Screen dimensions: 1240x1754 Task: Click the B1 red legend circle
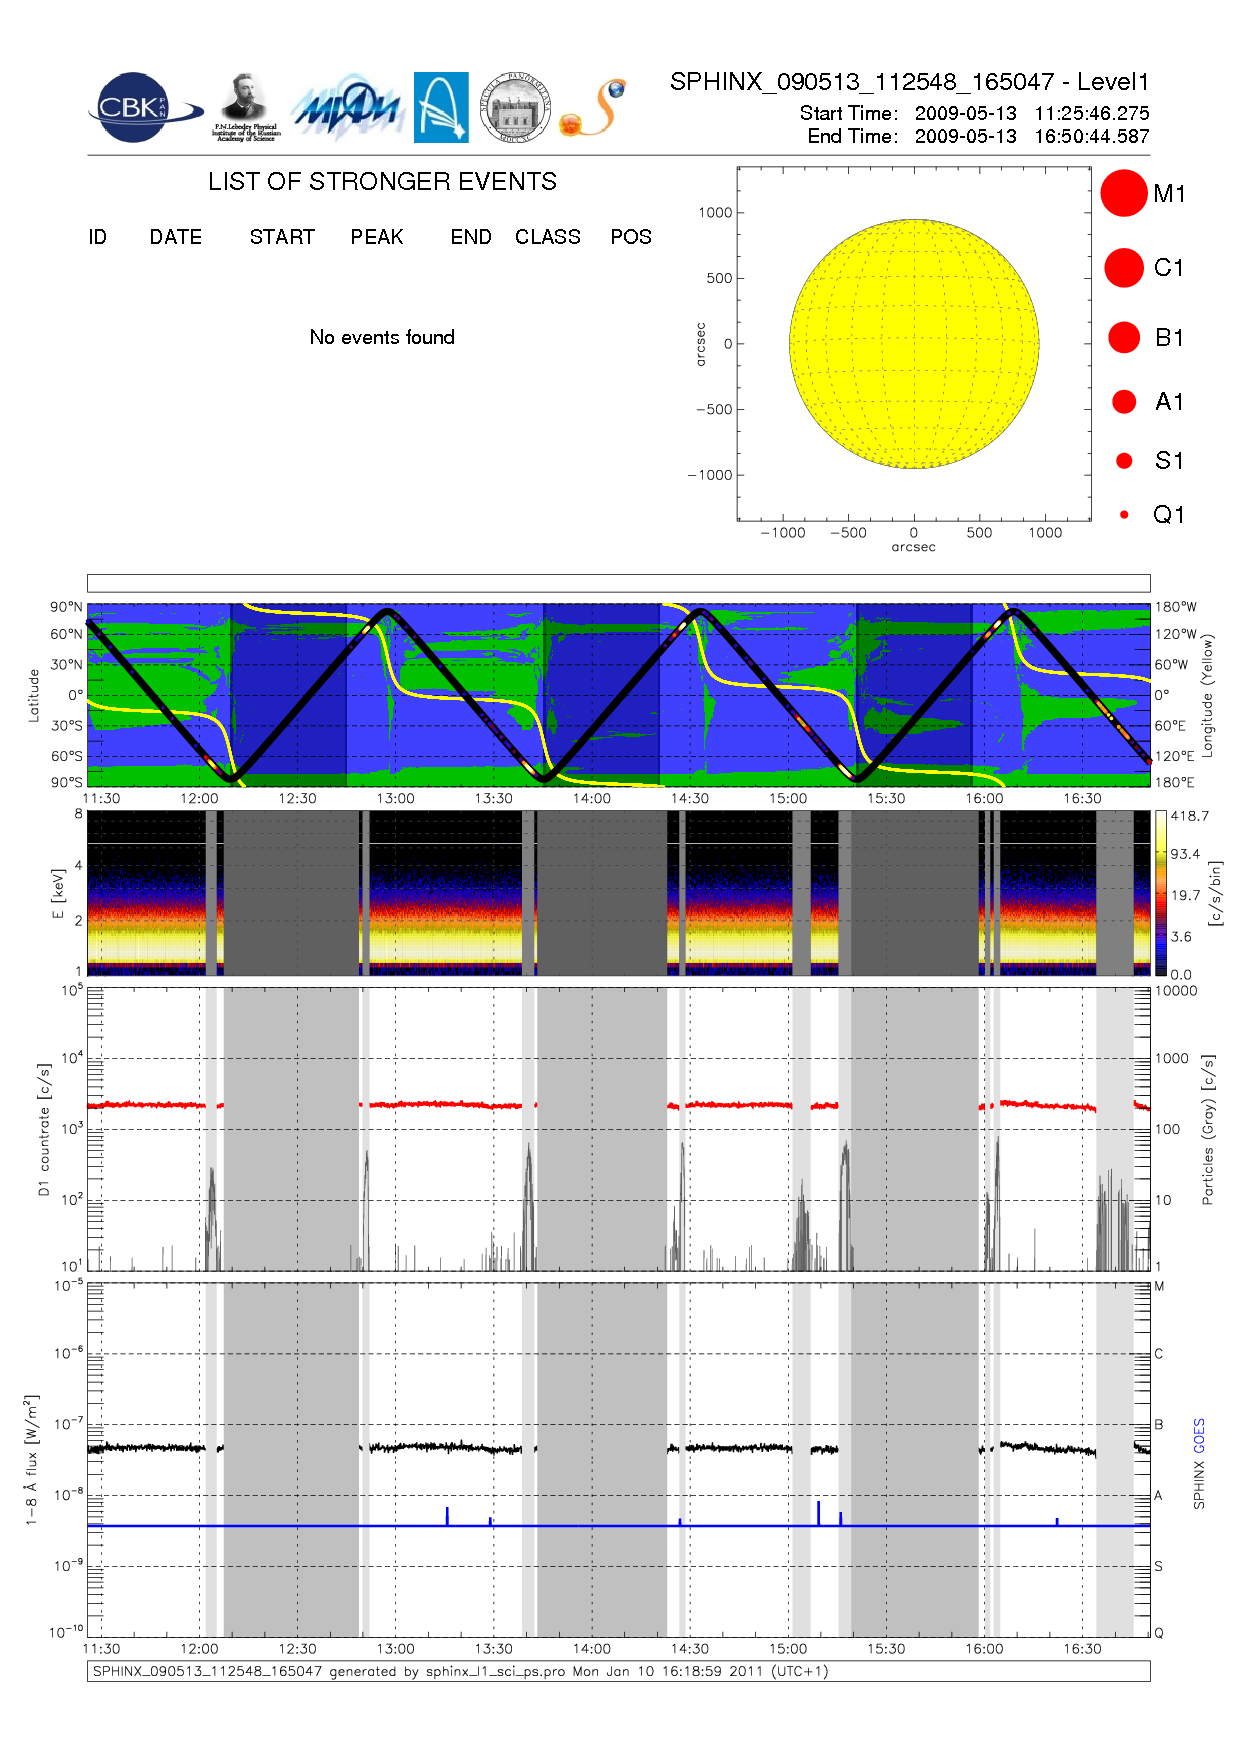click(1124, 337)
